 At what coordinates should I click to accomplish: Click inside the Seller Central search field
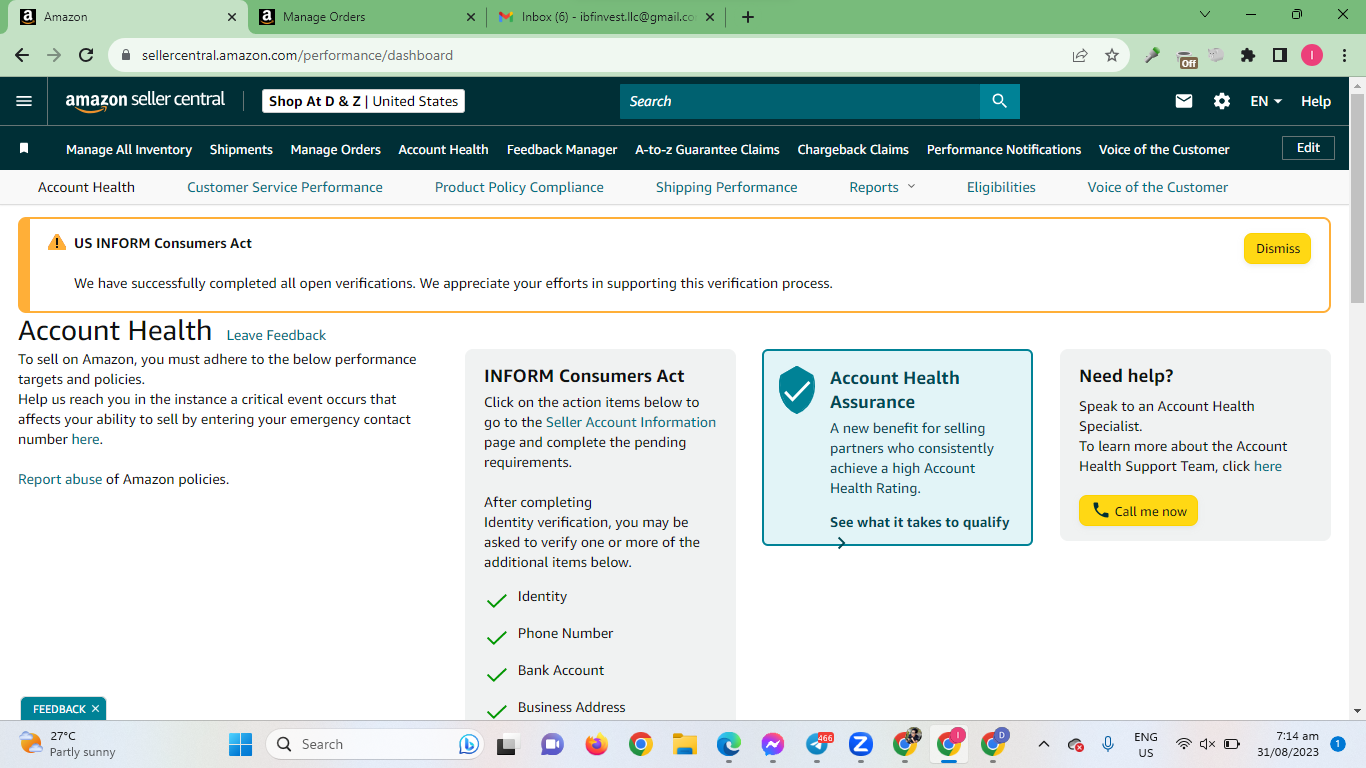pos(800,101)
